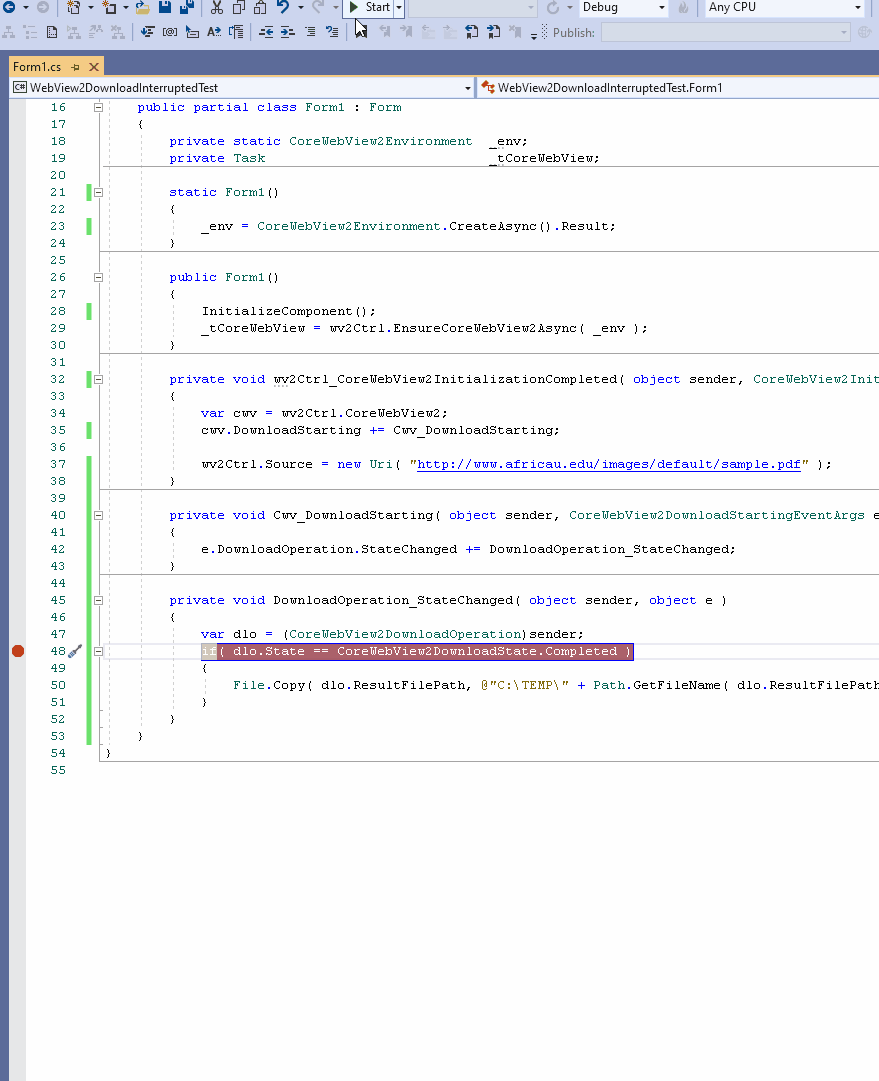
Task: Click the Paste clipboard icon
Action: [260, 7]
